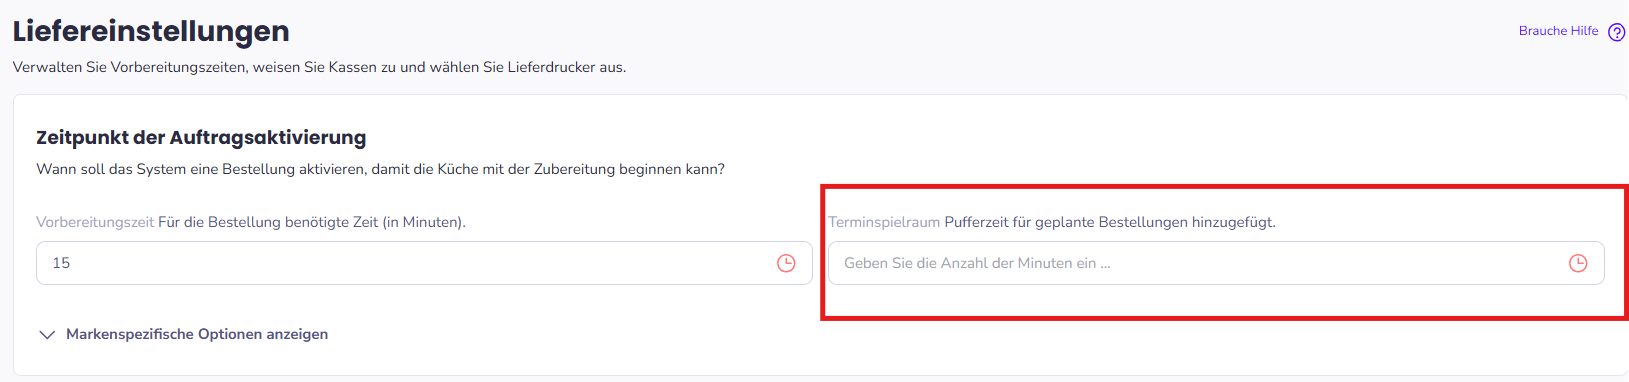Click placeholder Geben Sie die Anzahl
1629x382 pixels.
[x=977, y=263]
